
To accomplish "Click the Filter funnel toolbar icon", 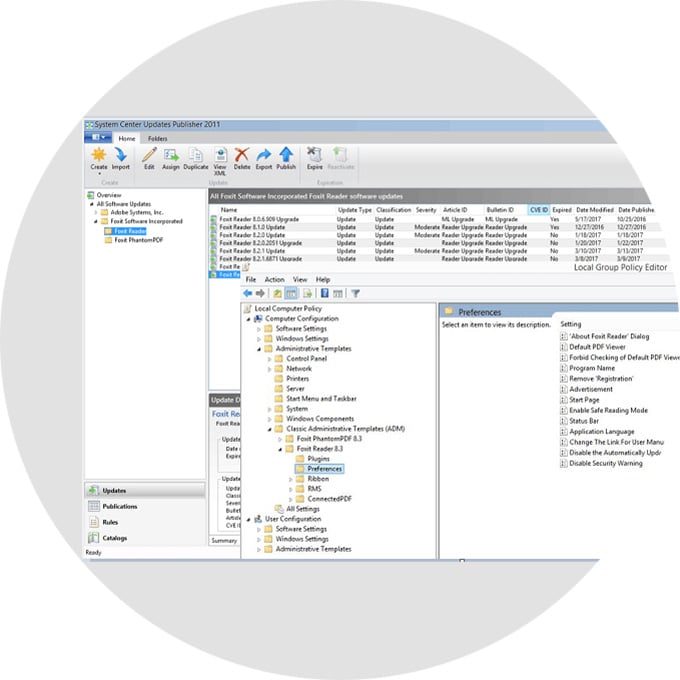I will pyautogui.click(x=355, y=294).
